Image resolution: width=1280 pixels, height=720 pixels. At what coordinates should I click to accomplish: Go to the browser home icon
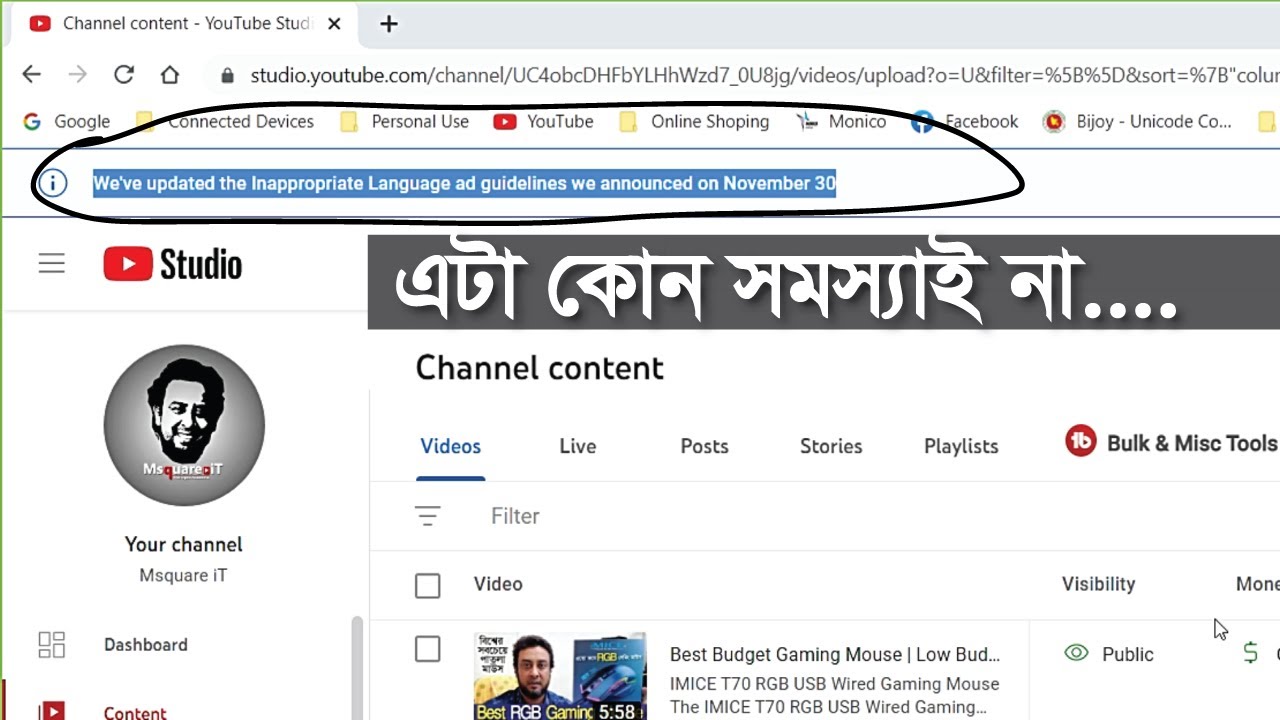[x=170, y=75]
